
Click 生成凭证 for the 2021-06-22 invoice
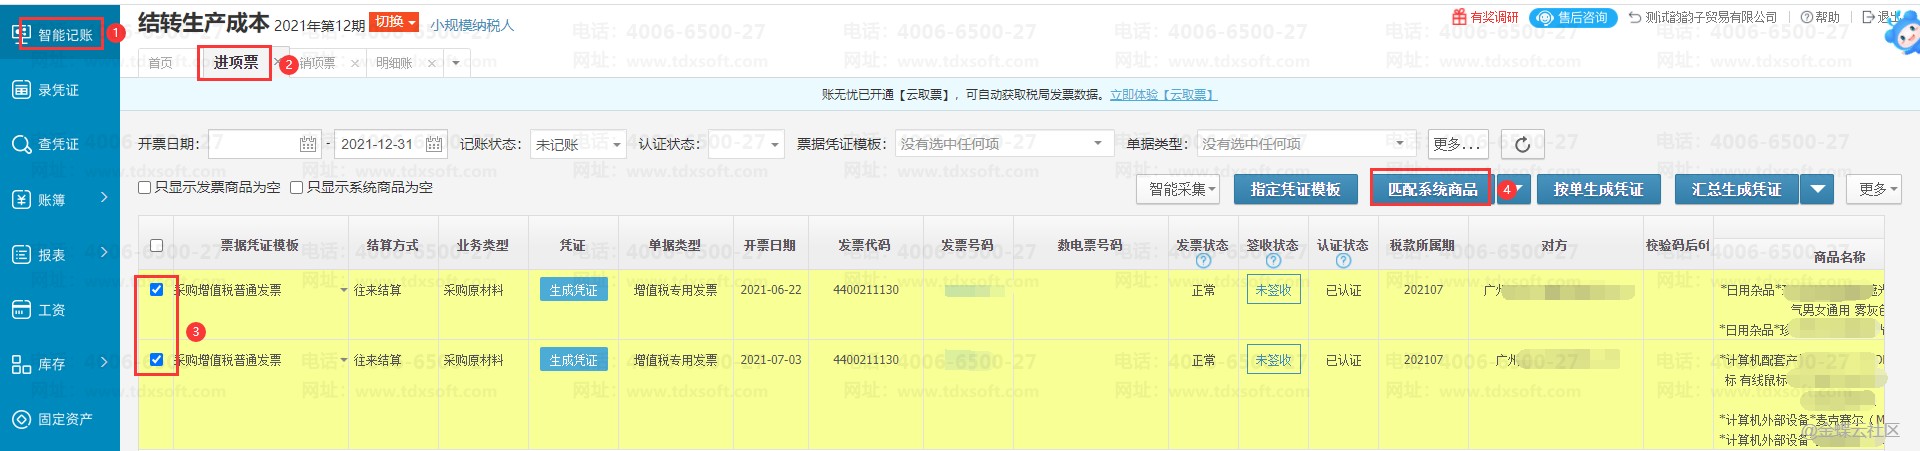pos(573,290)
